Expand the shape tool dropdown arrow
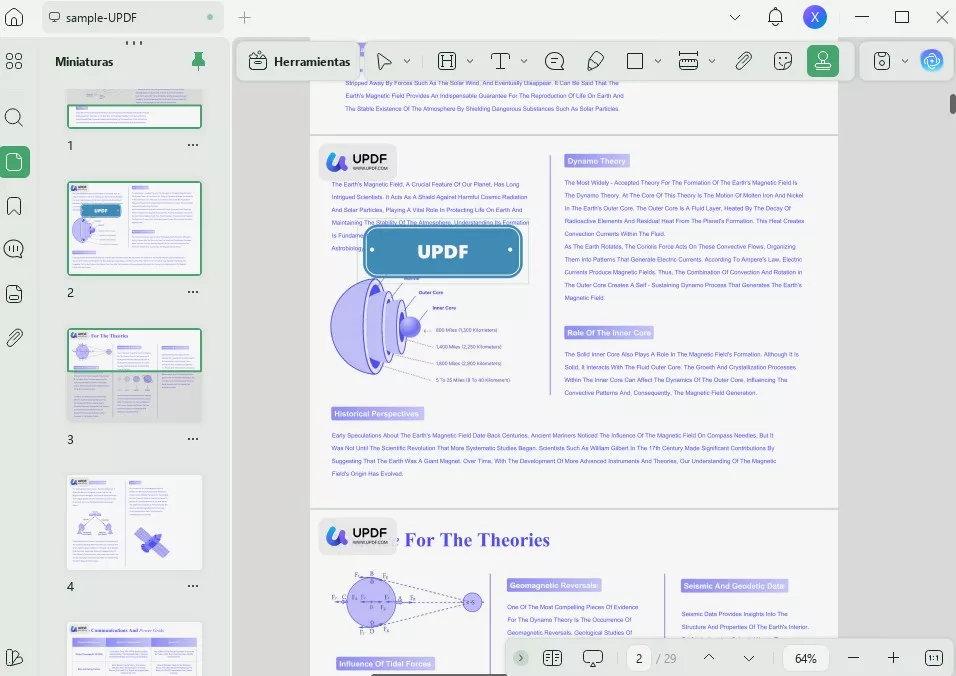The width and height of the screenshot is (956, 676). (658, 61)
